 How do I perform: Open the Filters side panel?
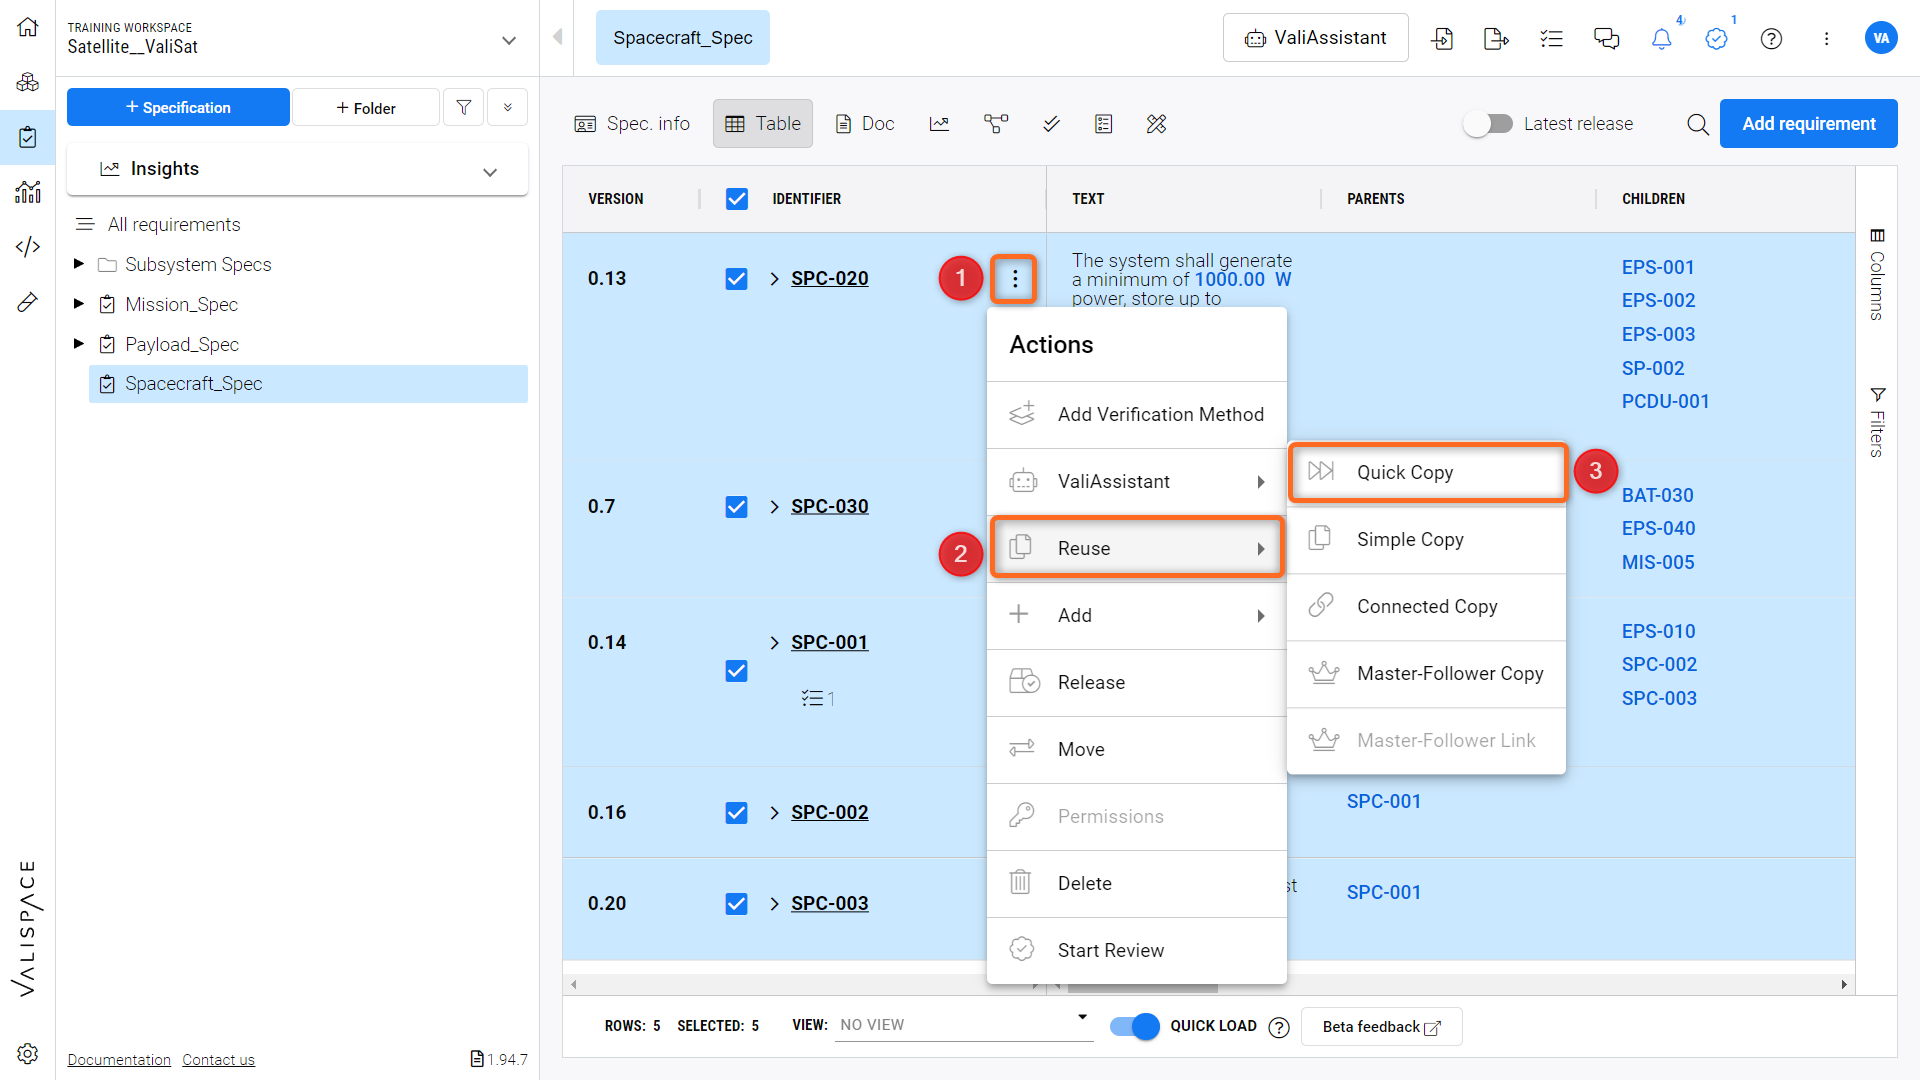click(1877, 422)
